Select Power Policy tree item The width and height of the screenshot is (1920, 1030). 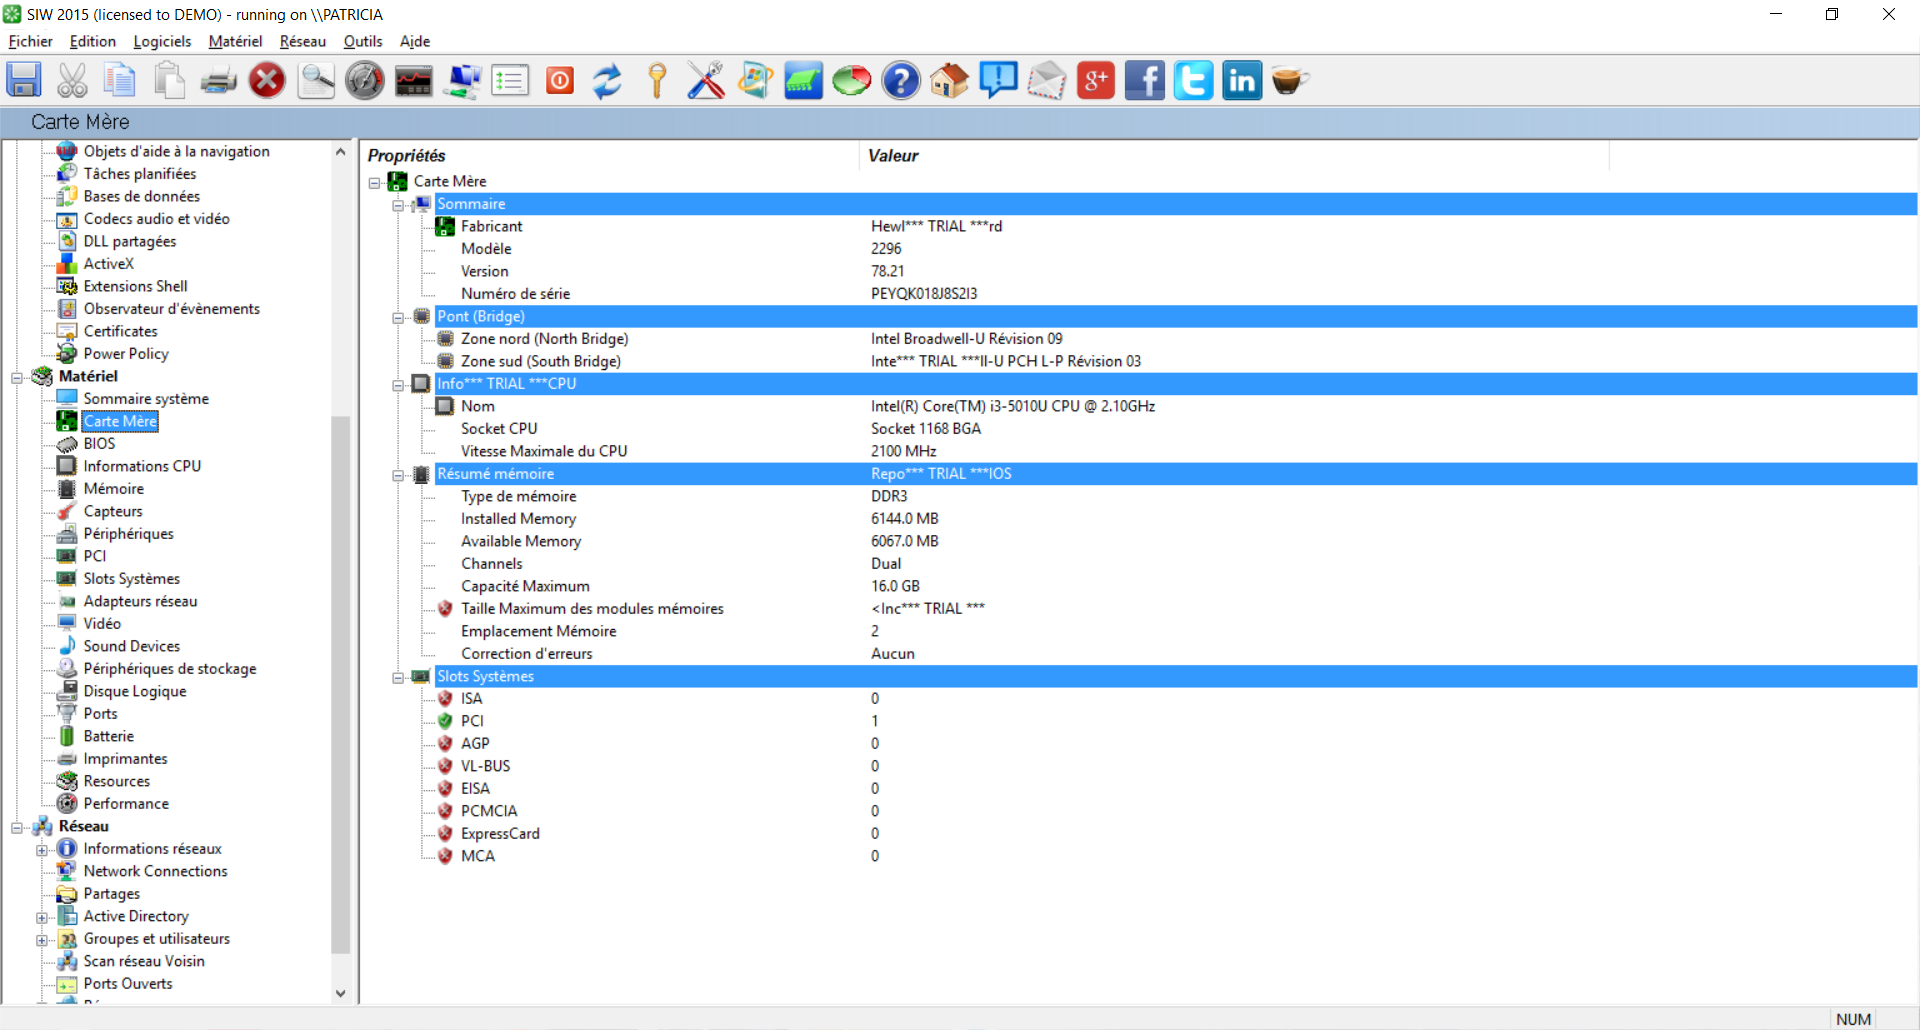pyautogui.click(x=126, y=353)
